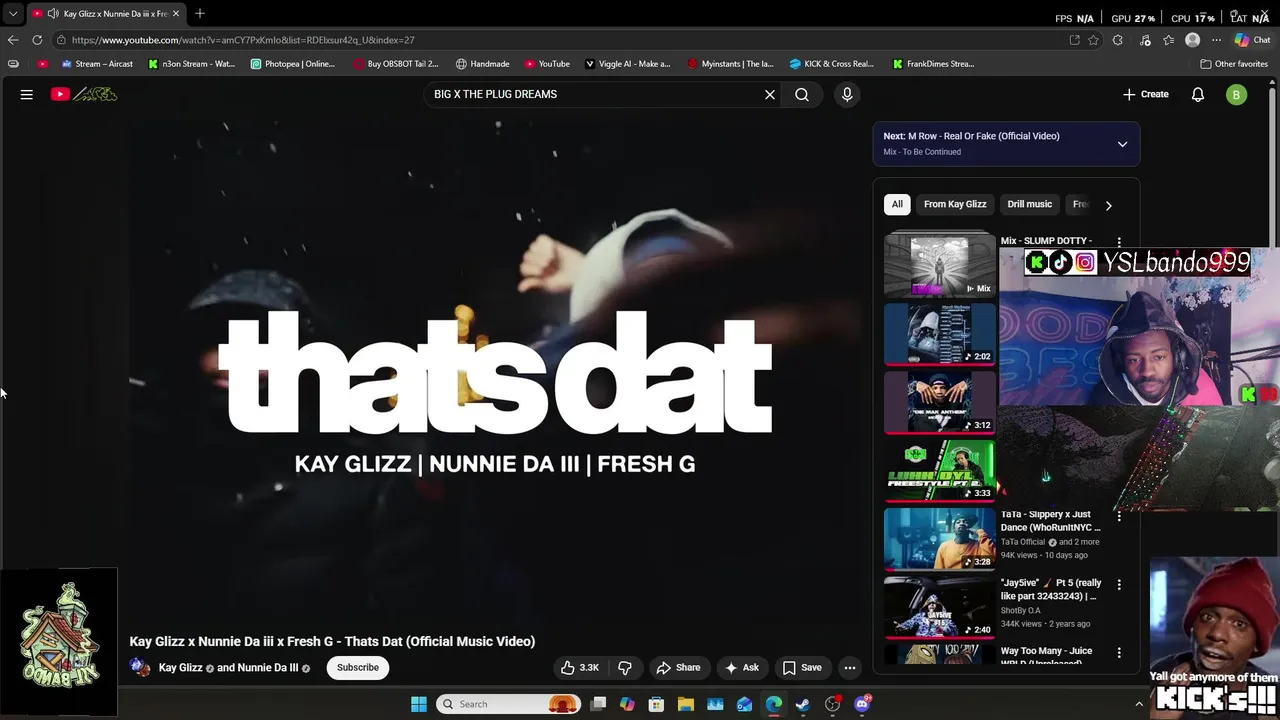Screen dimensions: 1280x720
Task: Close the Kay Glizz browser tab
Action: tap(176, 14)
